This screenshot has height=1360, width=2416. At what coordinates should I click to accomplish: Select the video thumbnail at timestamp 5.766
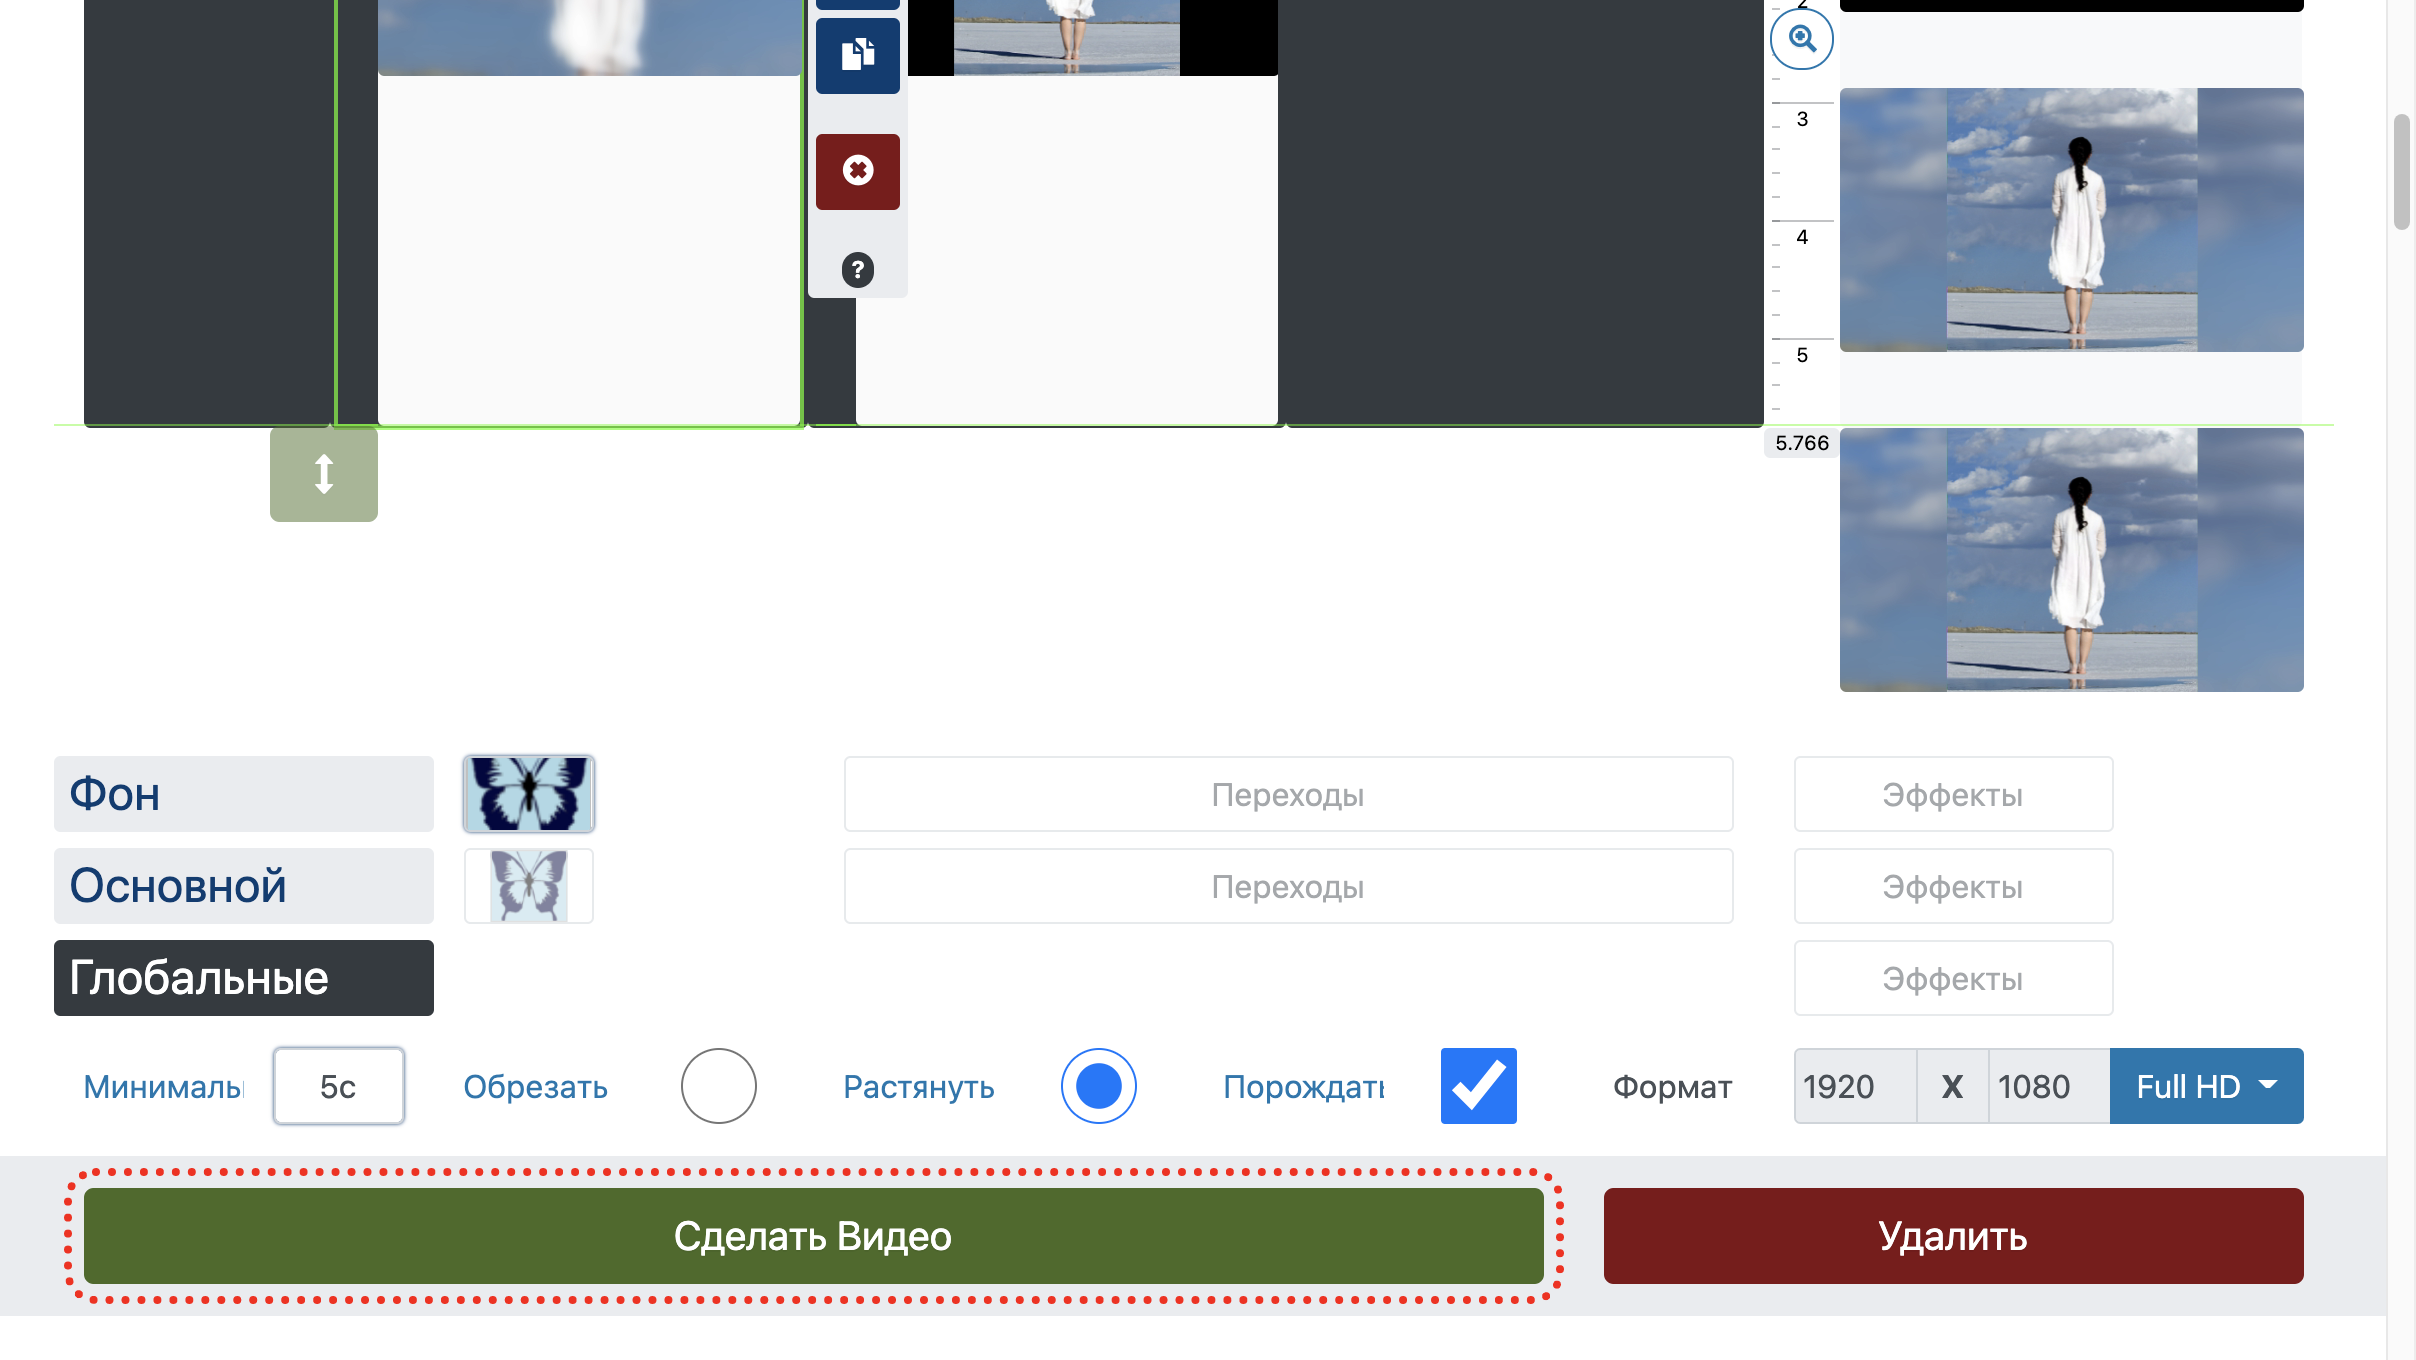[x=2073, y=559]
